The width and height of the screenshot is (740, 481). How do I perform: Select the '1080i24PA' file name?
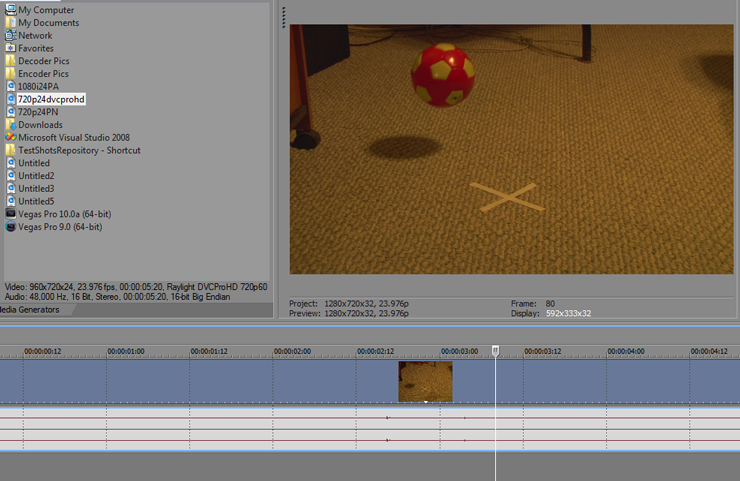[38, 86]
